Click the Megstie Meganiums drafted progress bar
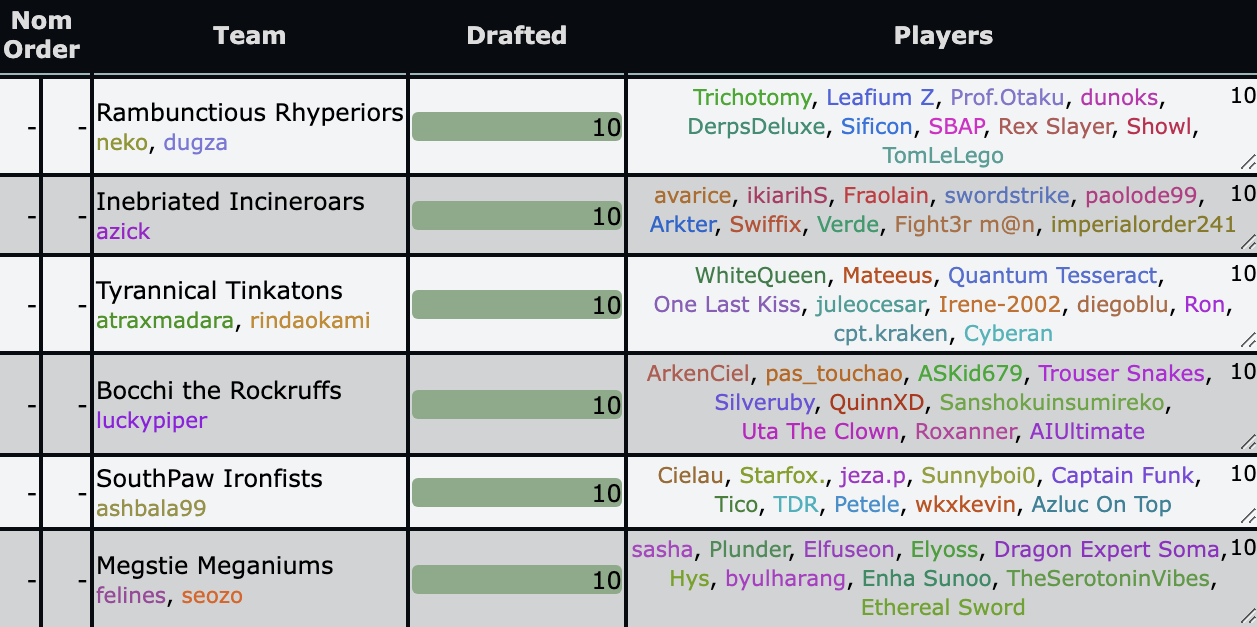The width and height of the screenshot is (1257, 627). (x=517, y=580)
